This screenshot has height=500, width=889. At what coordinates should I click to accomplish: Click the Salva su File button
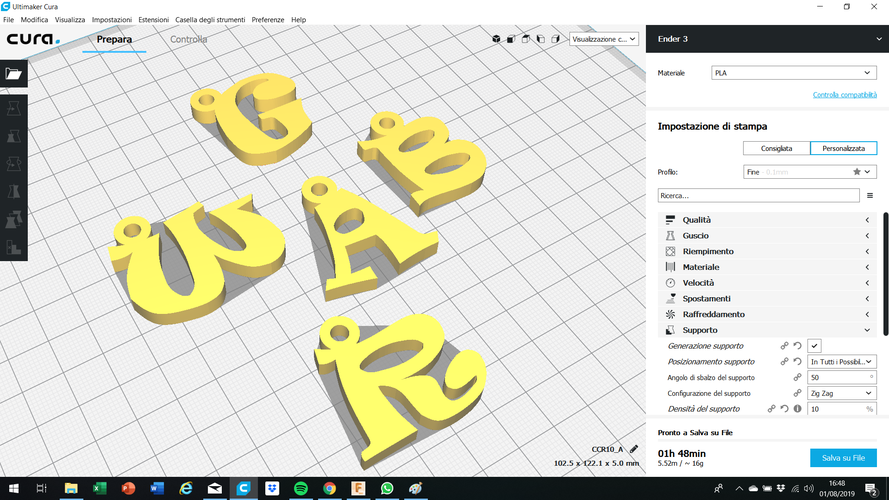coord(844,458)
